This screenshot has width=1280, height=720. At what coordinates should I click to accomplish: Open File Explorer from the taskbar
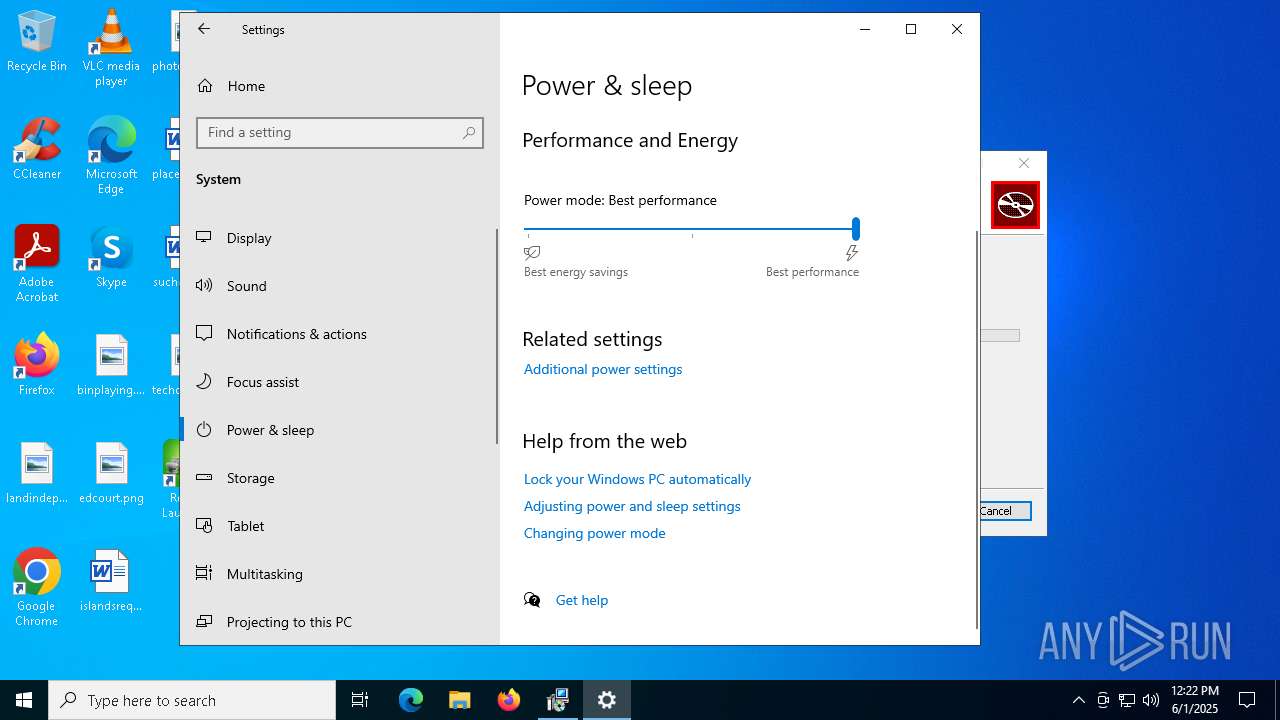tap(460, 700)
